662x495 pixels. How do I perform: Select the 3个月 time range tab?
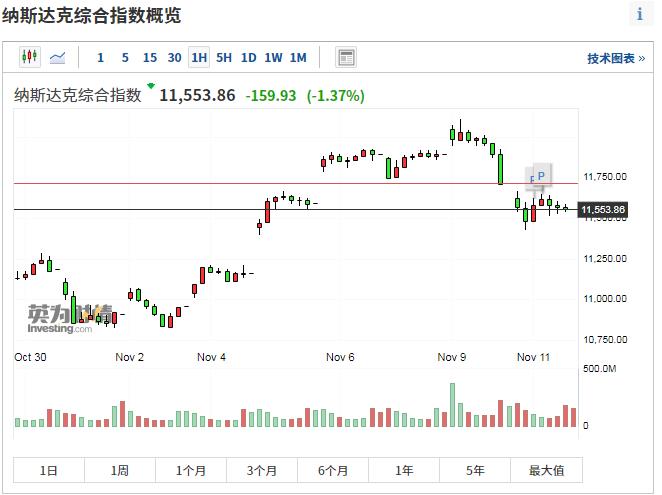click(x=261, y=470)
